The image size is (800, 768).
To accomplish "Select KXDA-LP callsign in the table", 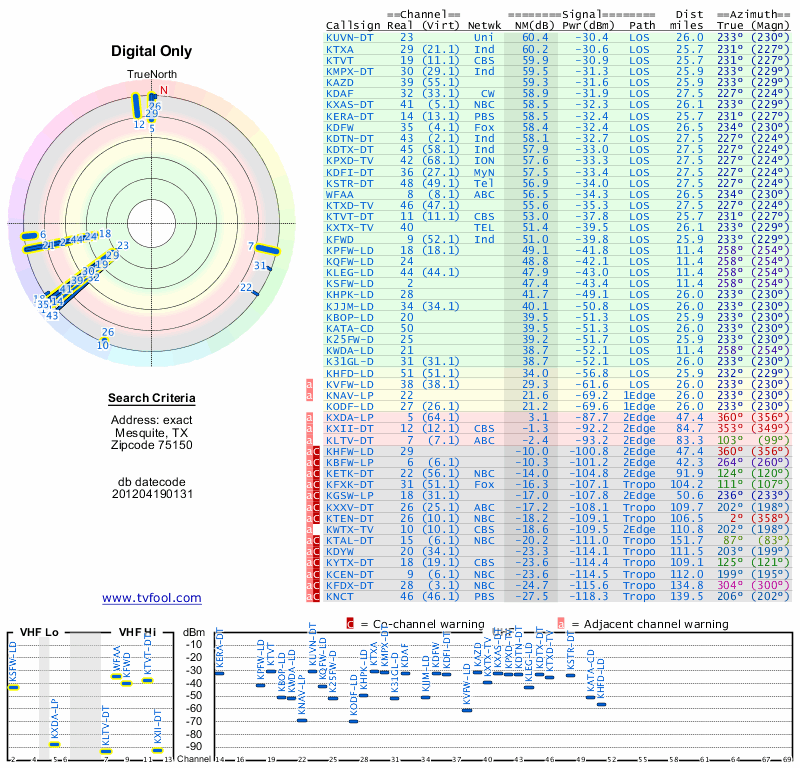I will (349, 417).
